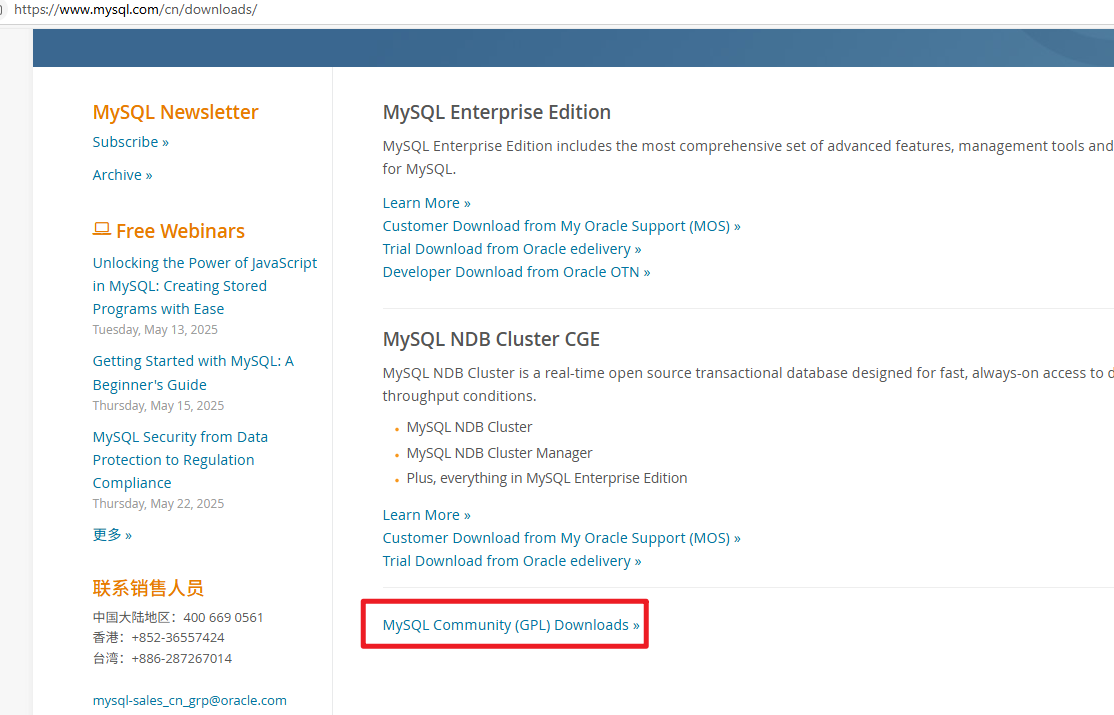The image size is (1114, 715).
Task: Click the date 'Tuesday, May 13, 2025'
Action: pyautogui.click(x=155, y=330)
